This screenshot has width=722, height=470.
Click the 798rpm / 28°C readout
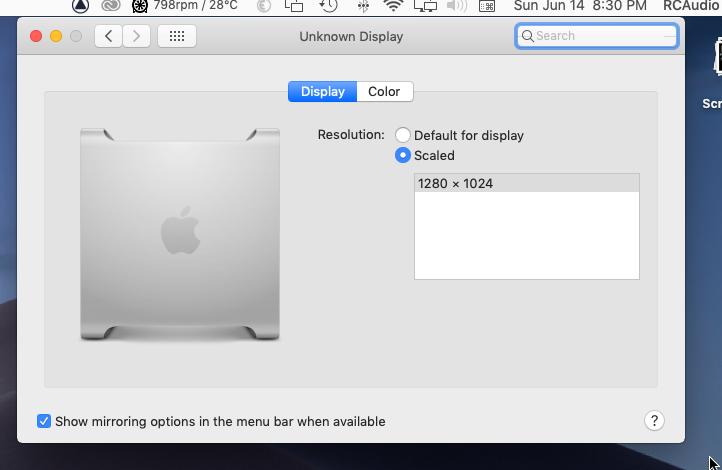[x=196, y=6]
